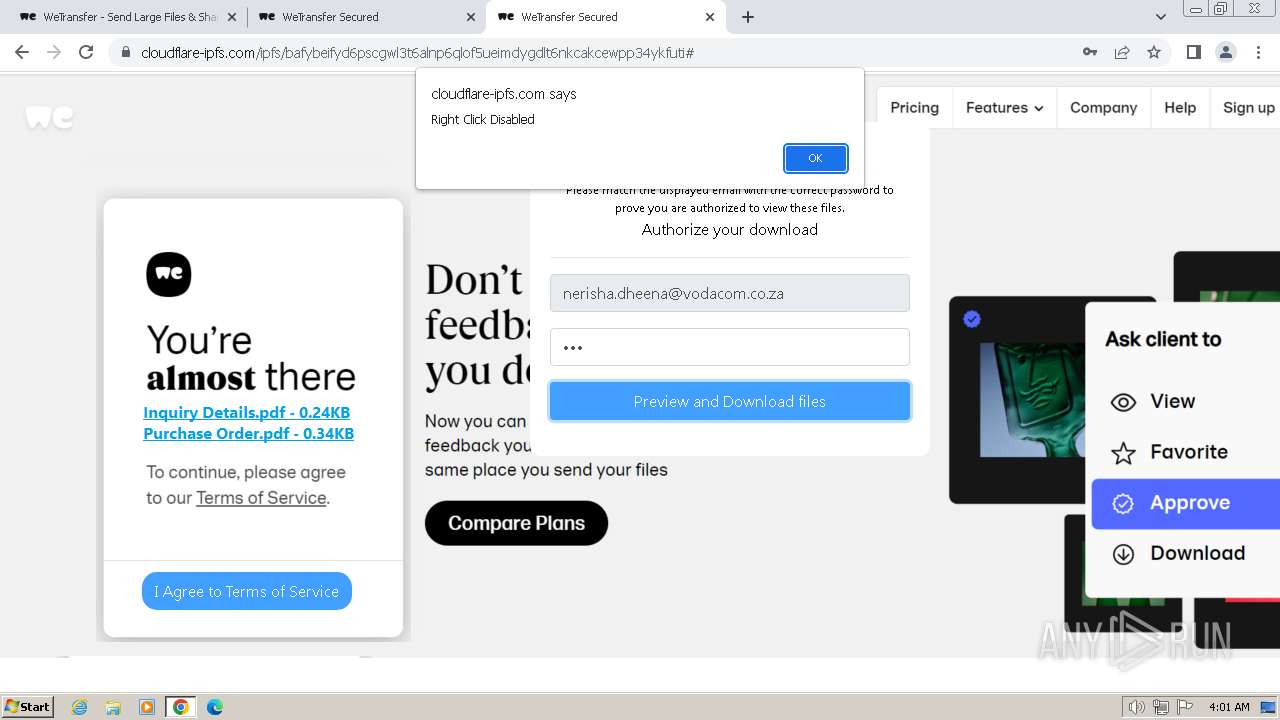Click the address bar URL
This screenshot has width=1280, height=720.
[x=417, y=52]
